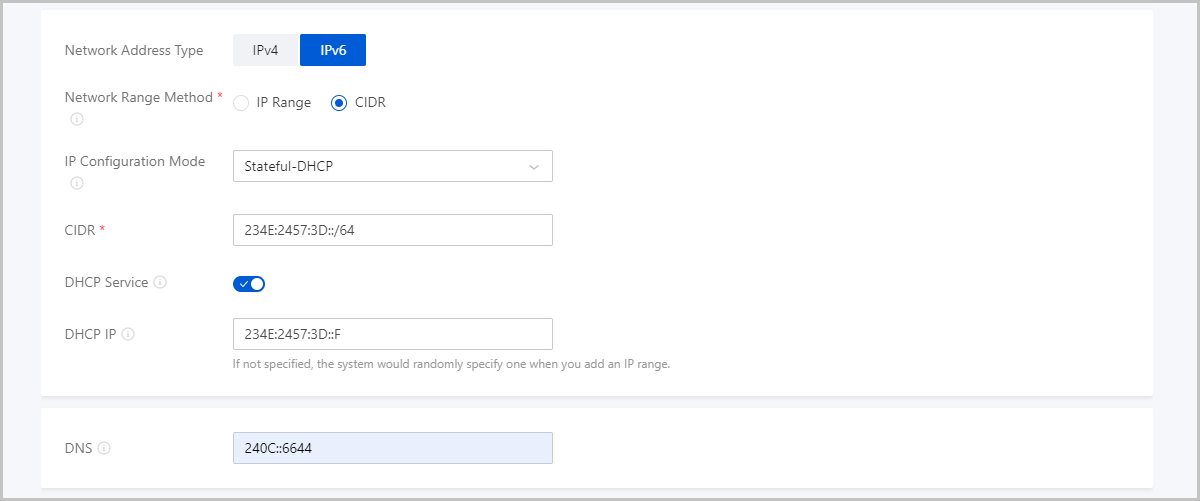Image resolution: width=1200 pixels, height=501 pixels.
Task: Show the DHCP Service info tooltip icon
Action: coord(160,282)
